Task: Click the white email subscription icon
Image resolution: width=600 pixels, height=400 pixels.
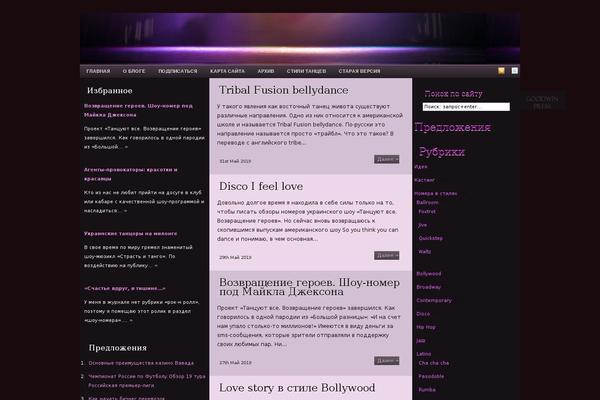Action: (x=515, y=71)
